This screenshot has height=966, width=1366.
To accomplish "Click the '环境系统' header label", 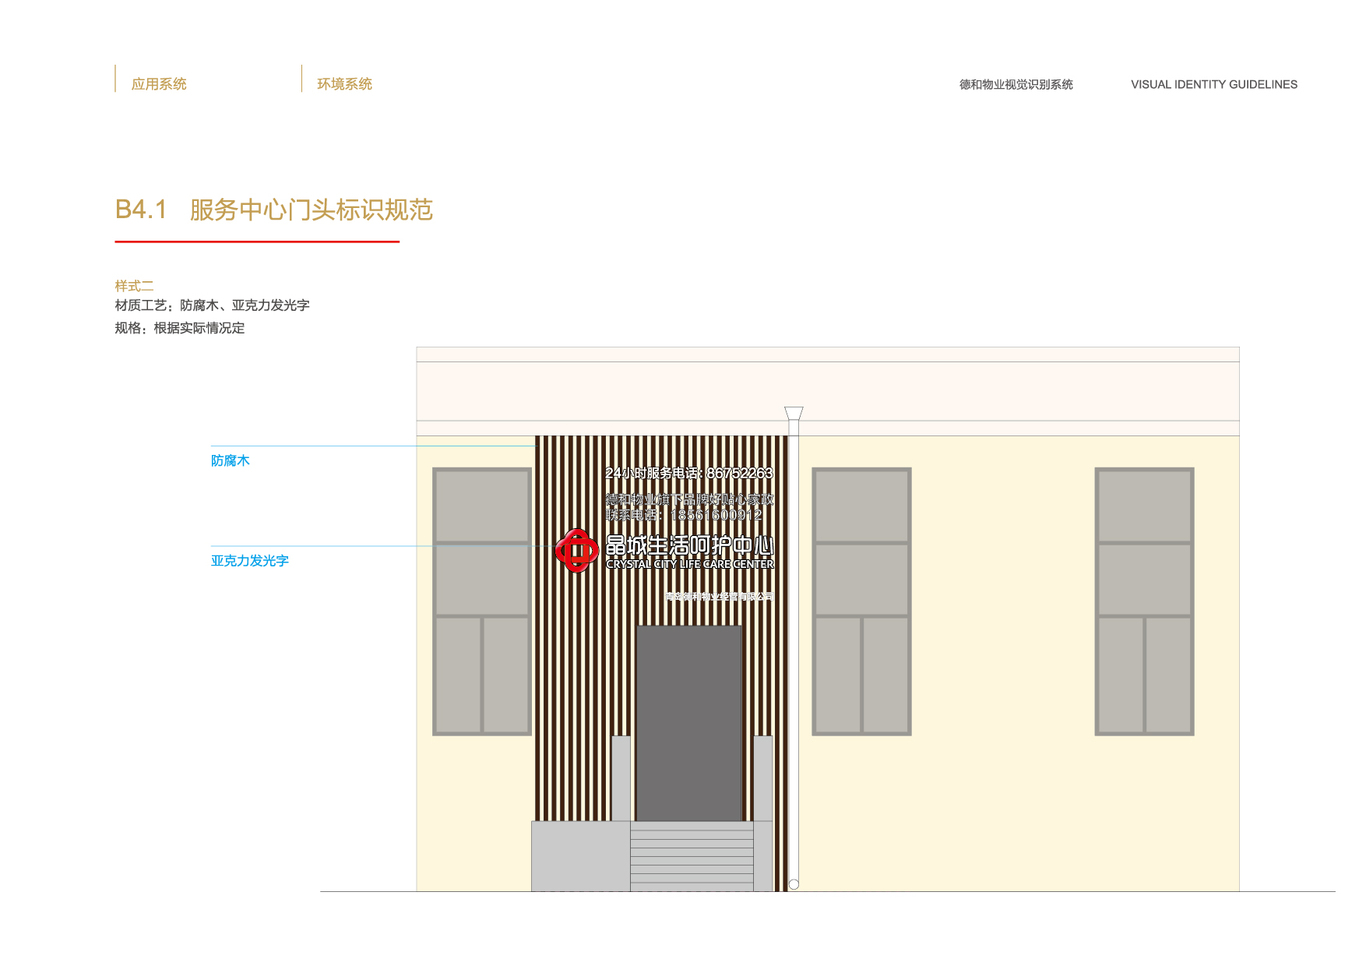I will (x=345, y=84).
